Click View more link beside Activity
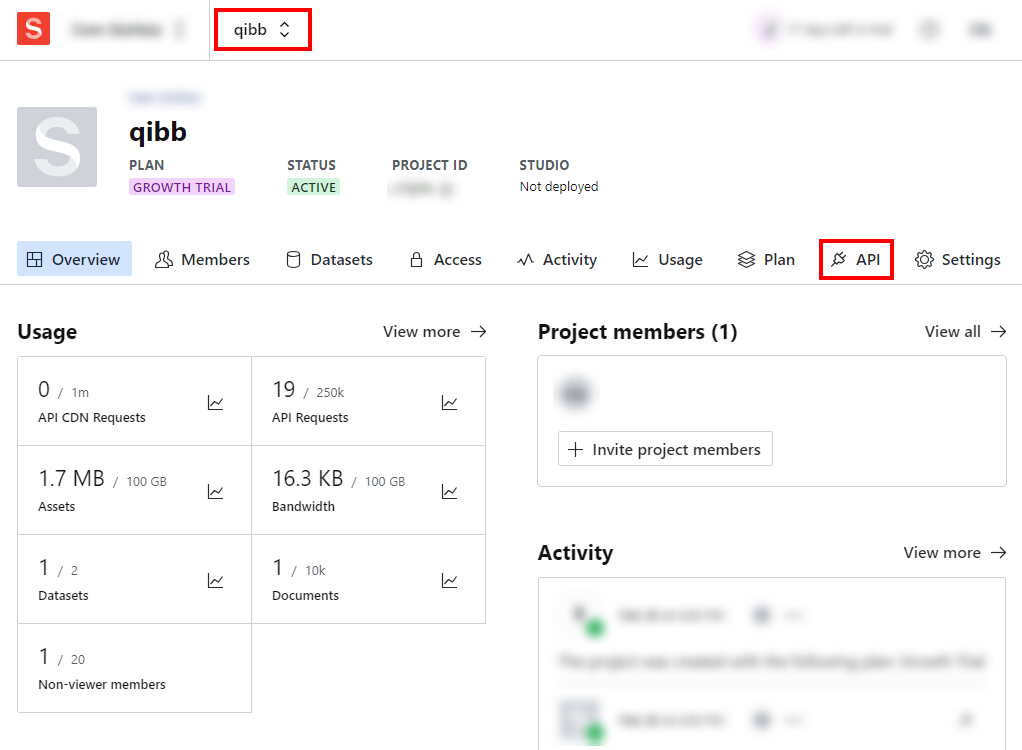The width and height of the screenshot is (1022, 750). point(955,552)
